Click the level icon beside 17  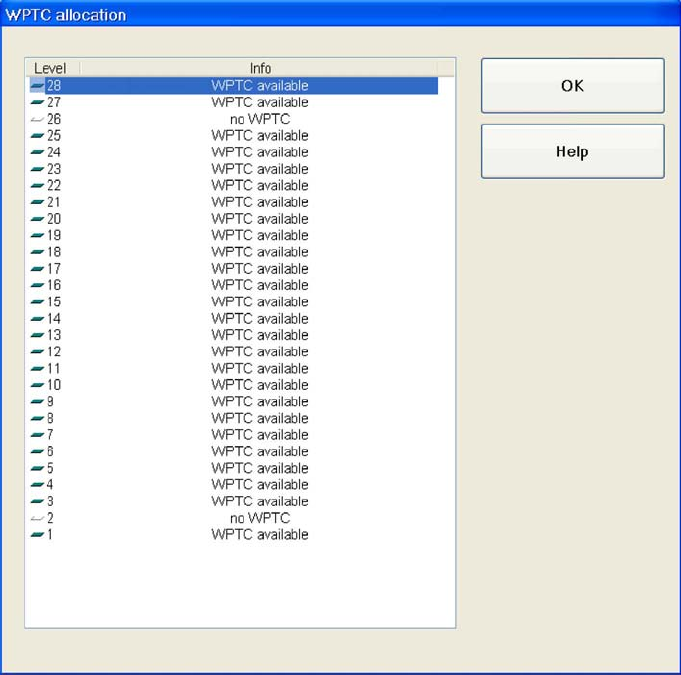pos(37,268)
